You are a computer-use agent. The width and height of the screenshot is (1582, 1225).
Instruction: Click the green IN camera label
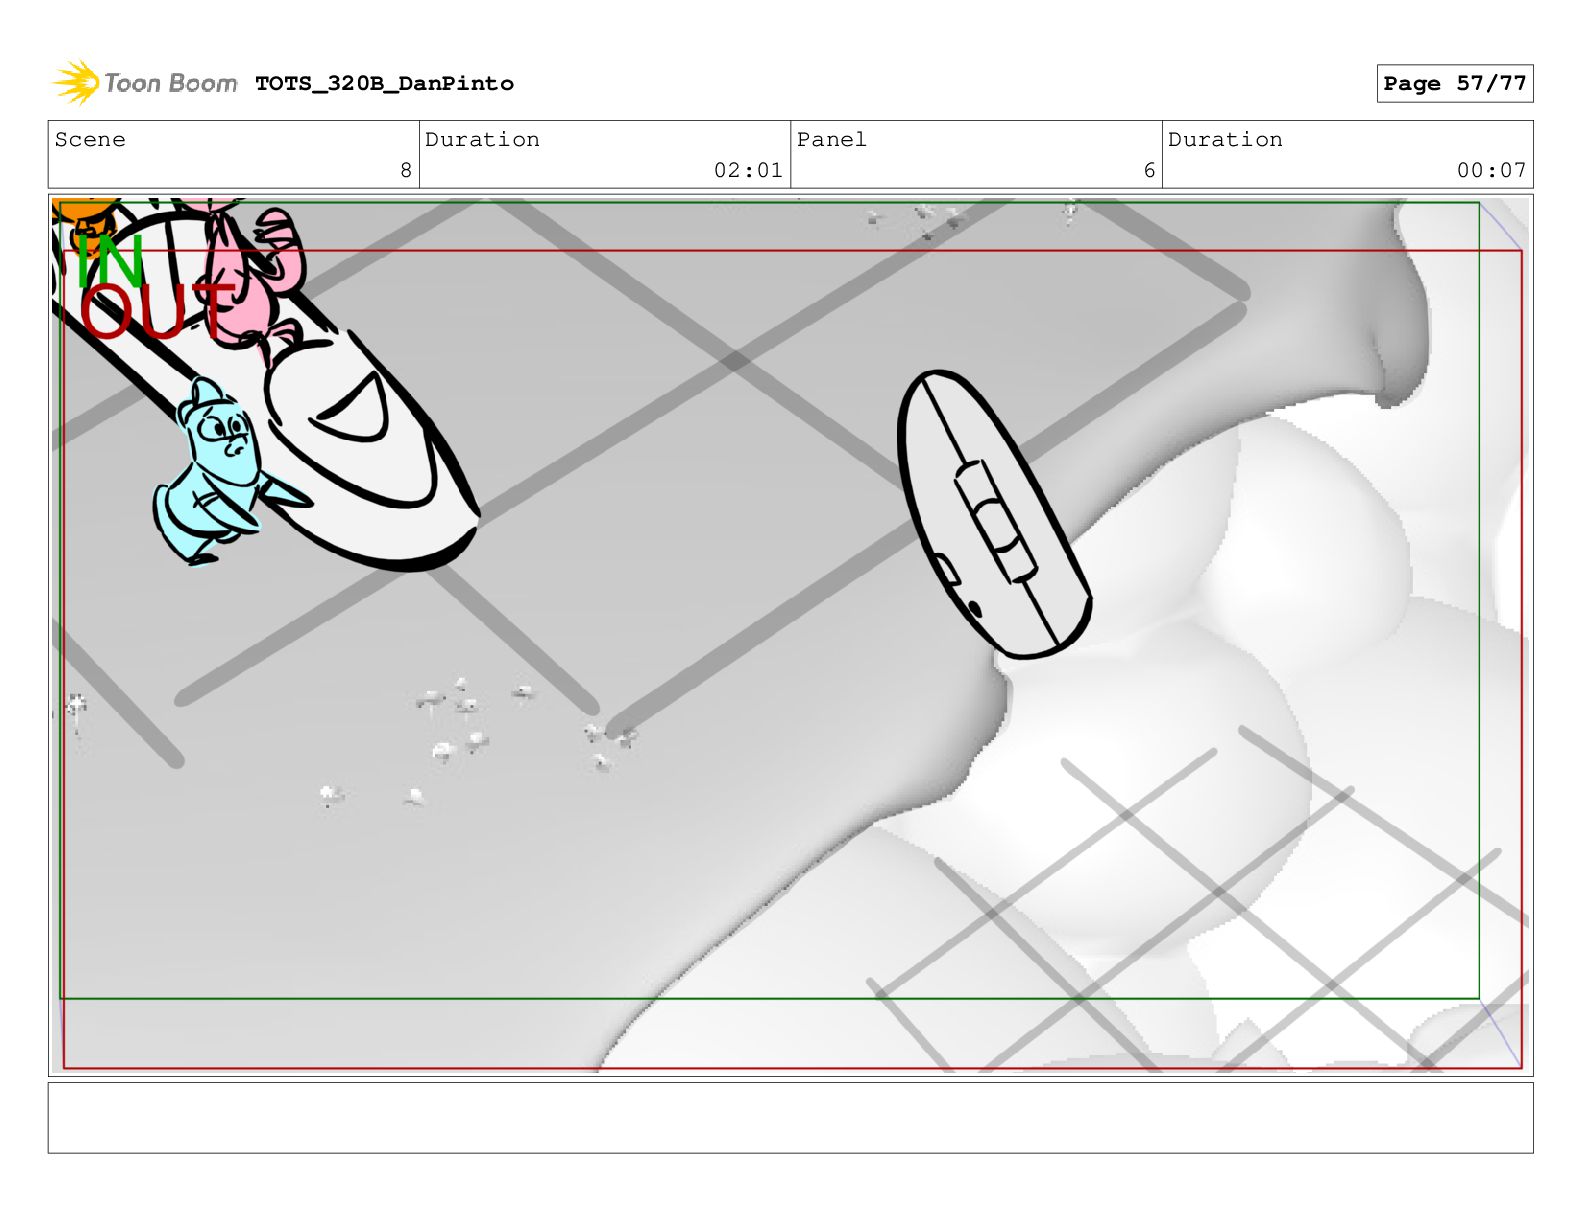coord(109,261)
